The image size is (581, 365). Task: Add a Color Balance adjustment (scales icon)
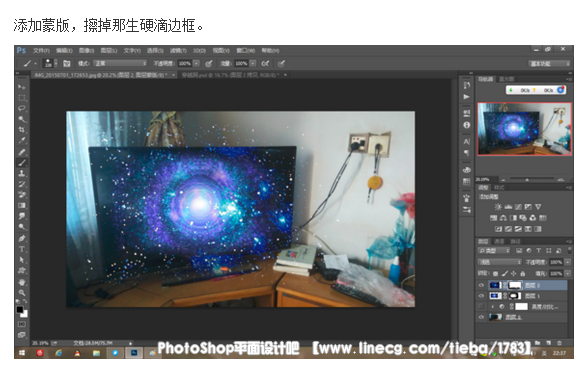click(x=503, y=218)
